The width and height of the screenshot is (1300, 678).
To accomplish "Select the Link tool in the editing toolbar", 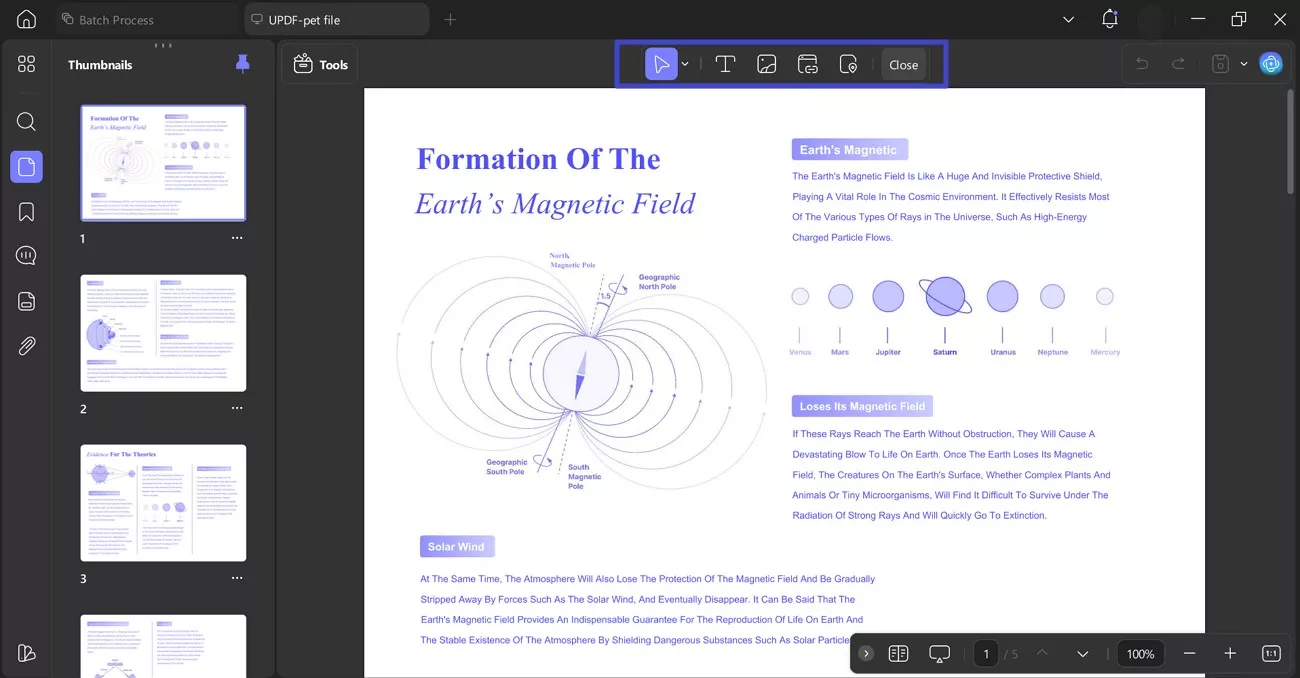I will 807,63.
